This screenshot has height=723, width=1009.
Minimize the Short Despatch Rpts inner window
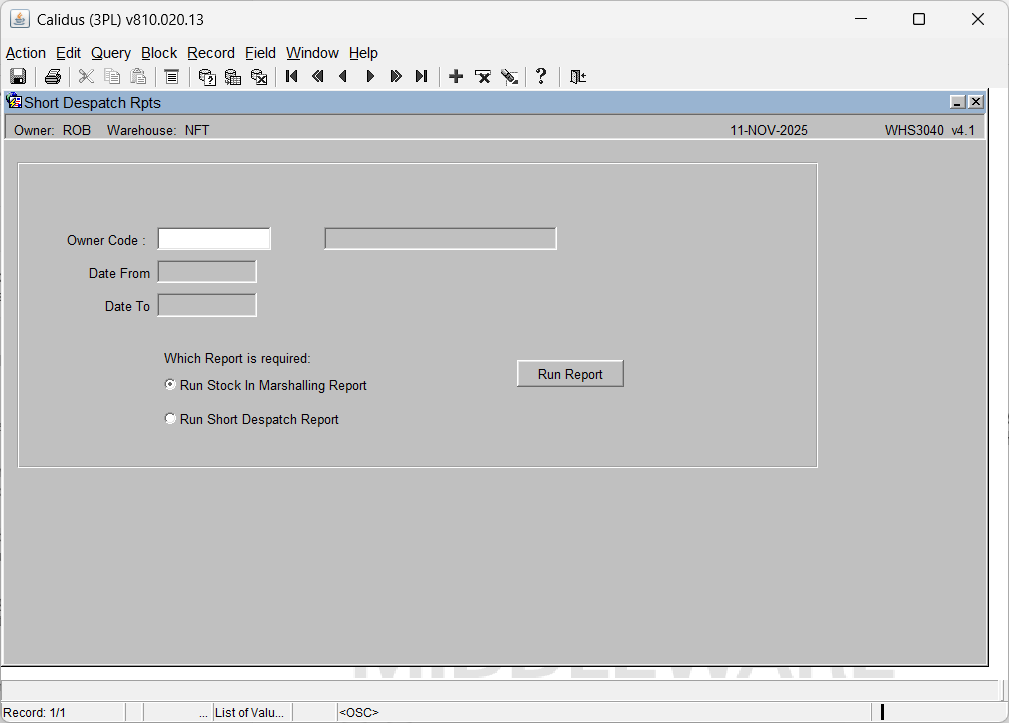pos(957,102)
